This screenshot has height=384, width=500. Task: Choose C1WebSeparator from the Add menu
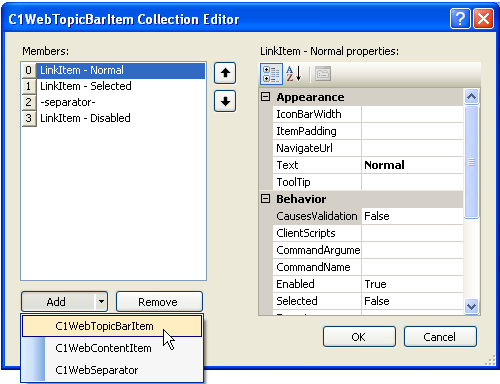pyautogui.click(x=112, y=370)
